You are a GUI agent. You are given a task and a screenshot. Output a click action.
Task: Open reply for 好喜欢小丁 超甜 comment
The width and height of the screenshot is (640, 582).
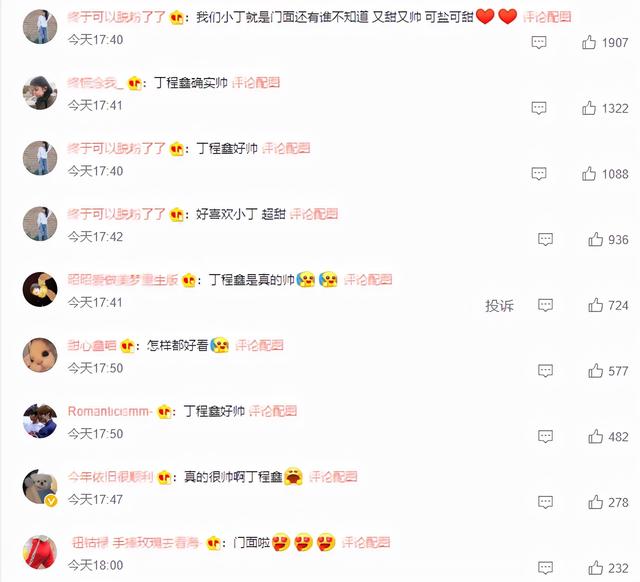[x=545, y=239]
